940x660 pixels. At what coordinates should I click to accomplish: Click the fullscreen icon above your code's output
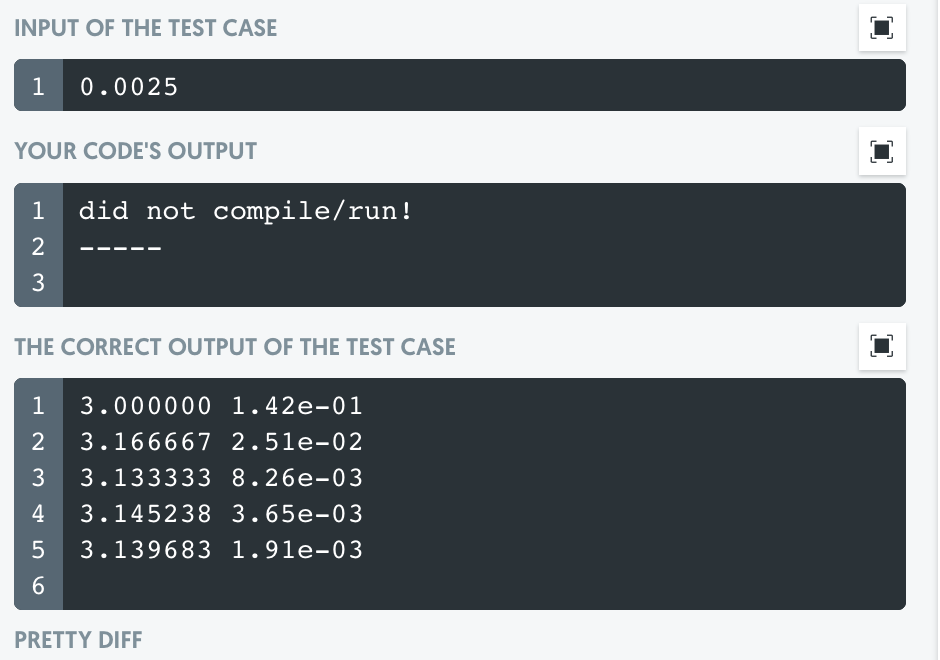coord(881,151)
